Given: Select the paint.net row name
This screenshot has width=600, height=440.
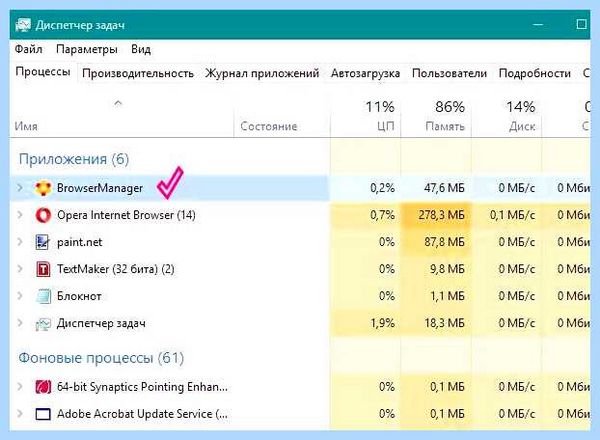Looking at the screenshot, I should point(80,242).
